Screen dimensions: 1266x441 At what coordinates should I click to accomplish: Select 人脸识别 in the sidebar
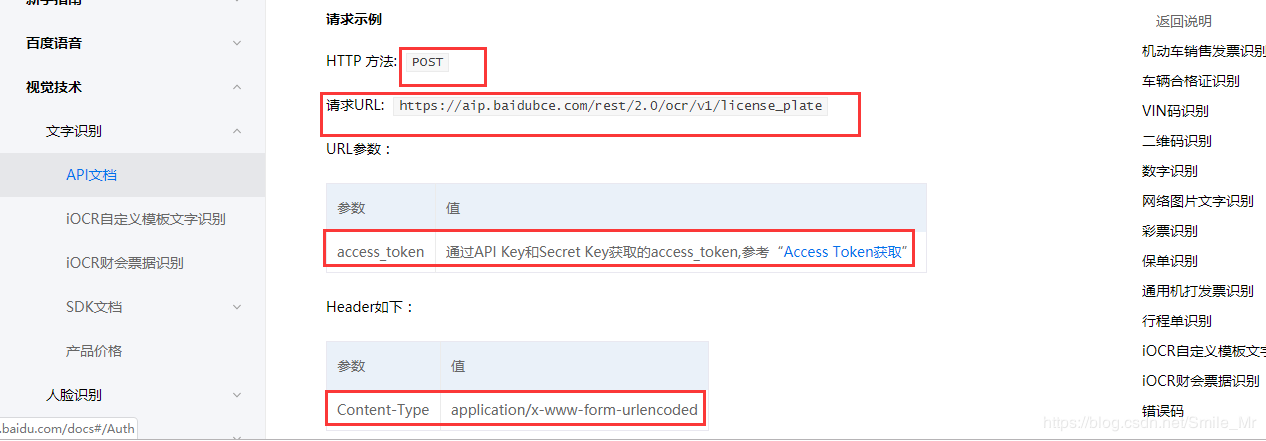coord(74,395)
